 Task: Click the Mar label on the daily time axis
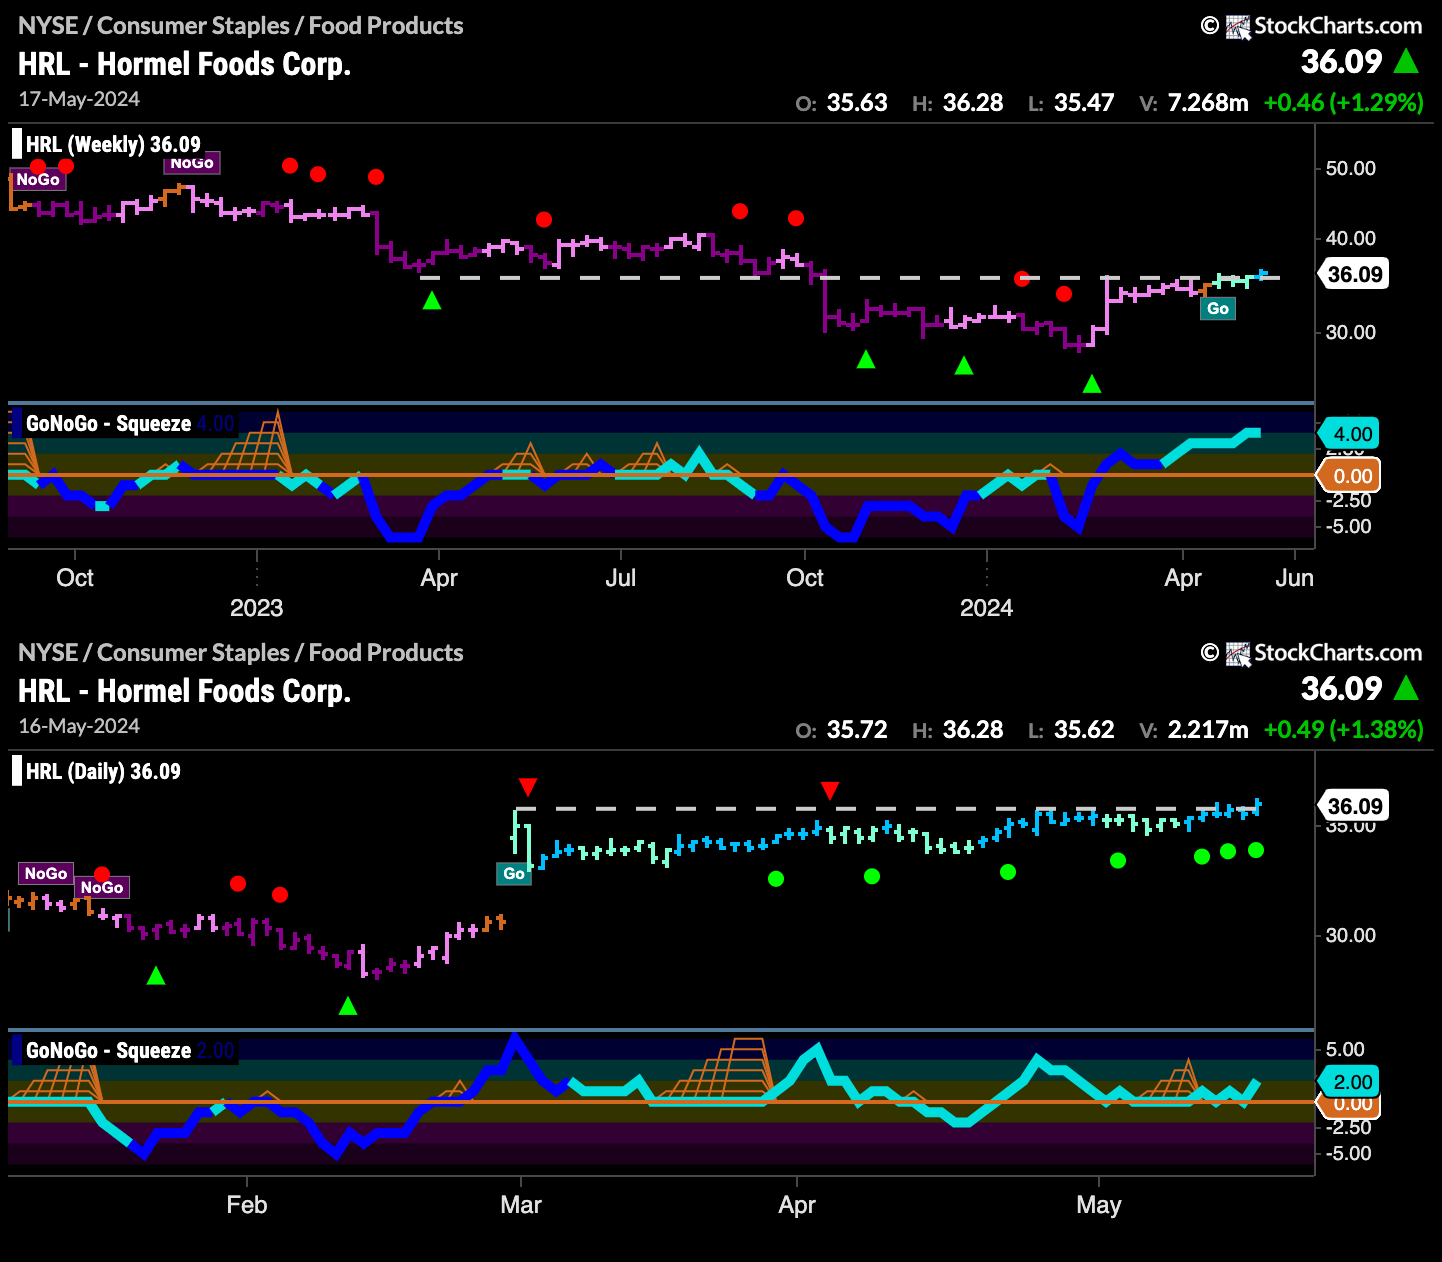[521, 1205]
